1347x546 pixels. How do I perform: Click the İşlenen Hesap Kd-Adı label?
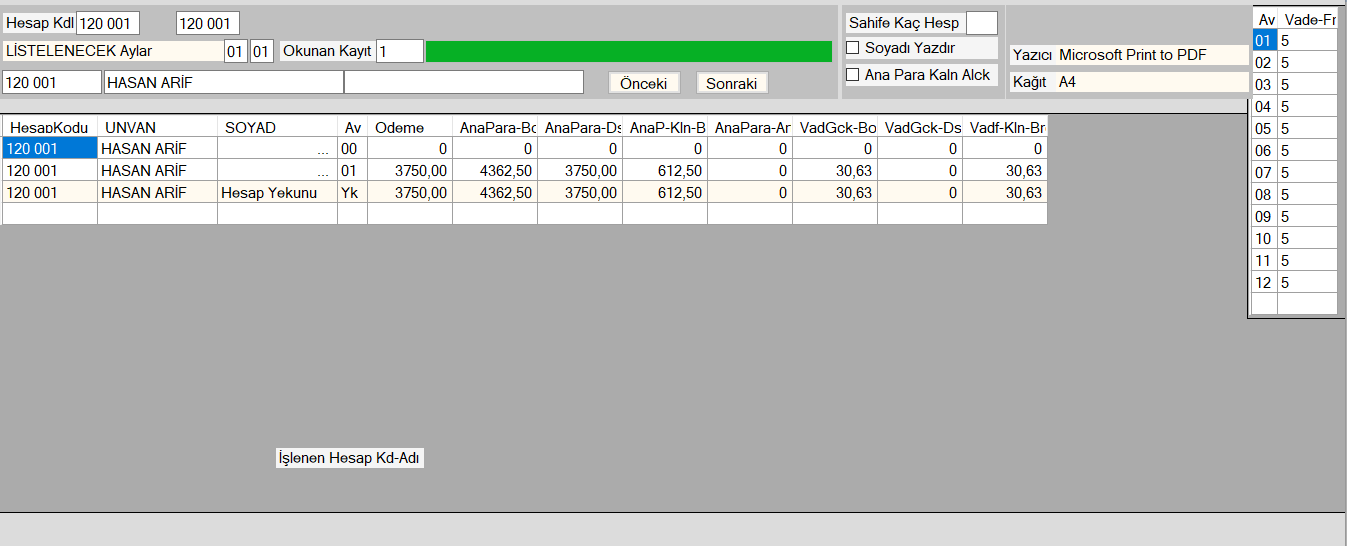coord(350,458)
